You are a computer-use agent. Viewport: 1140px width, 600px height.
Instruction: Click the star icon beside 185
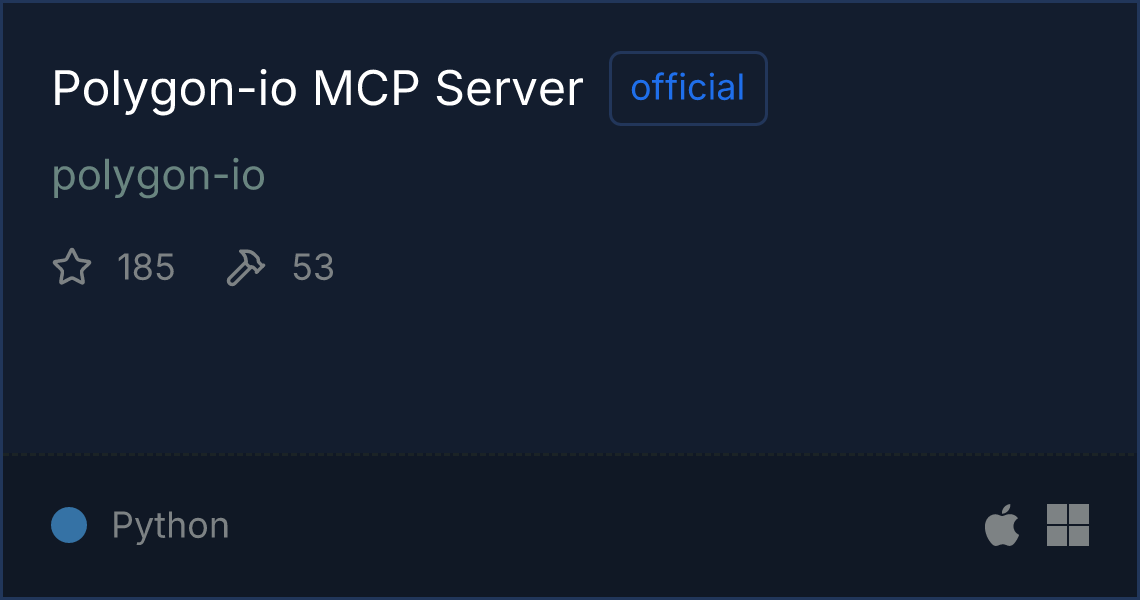point(72,267)
